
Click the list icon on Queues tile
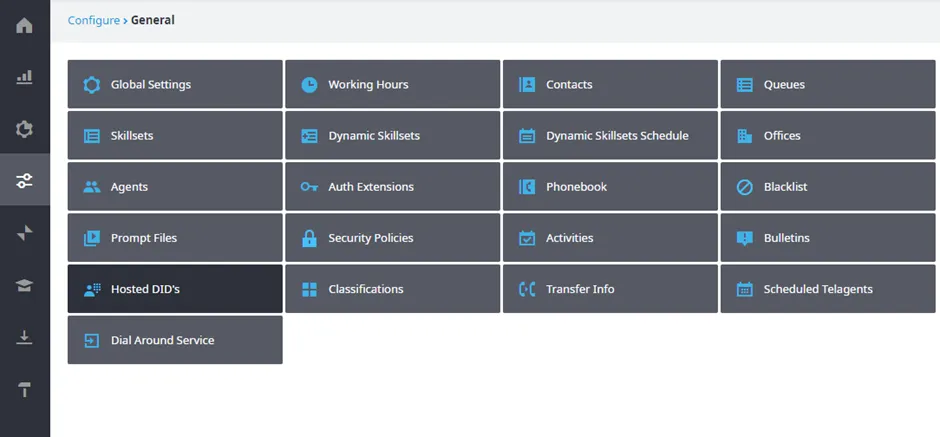coord(745,85)
